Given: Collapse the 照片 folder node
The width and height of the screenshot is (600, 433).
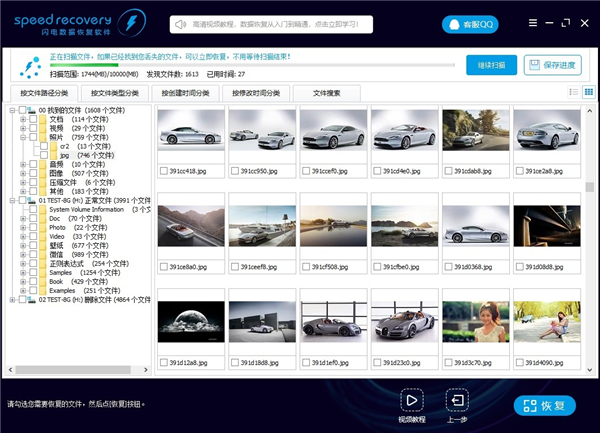Looking at the screenshot, I should click(22, 137).
